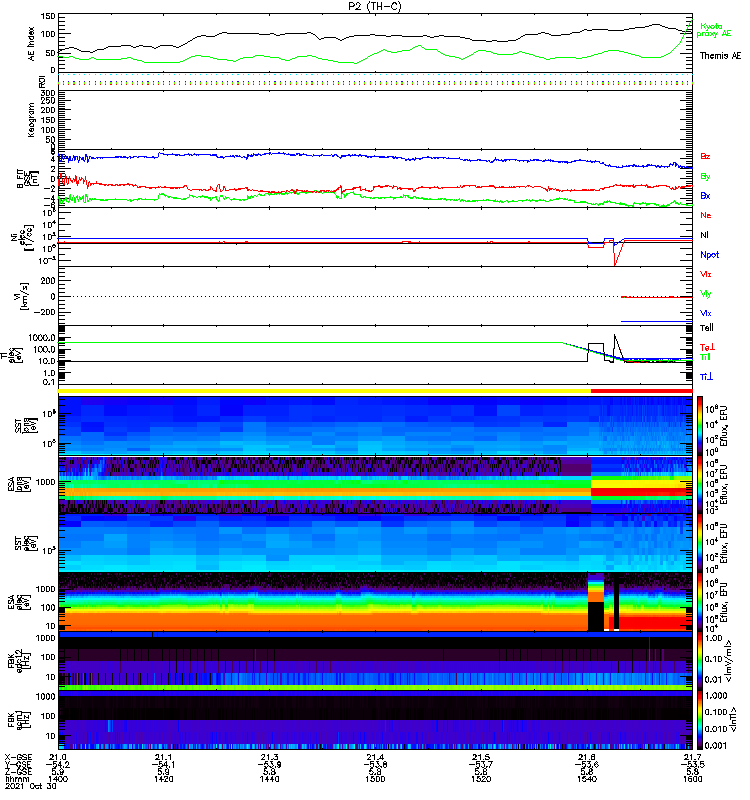
Task: Click the red Vi velocity legend label
Action: click(706, 274)
